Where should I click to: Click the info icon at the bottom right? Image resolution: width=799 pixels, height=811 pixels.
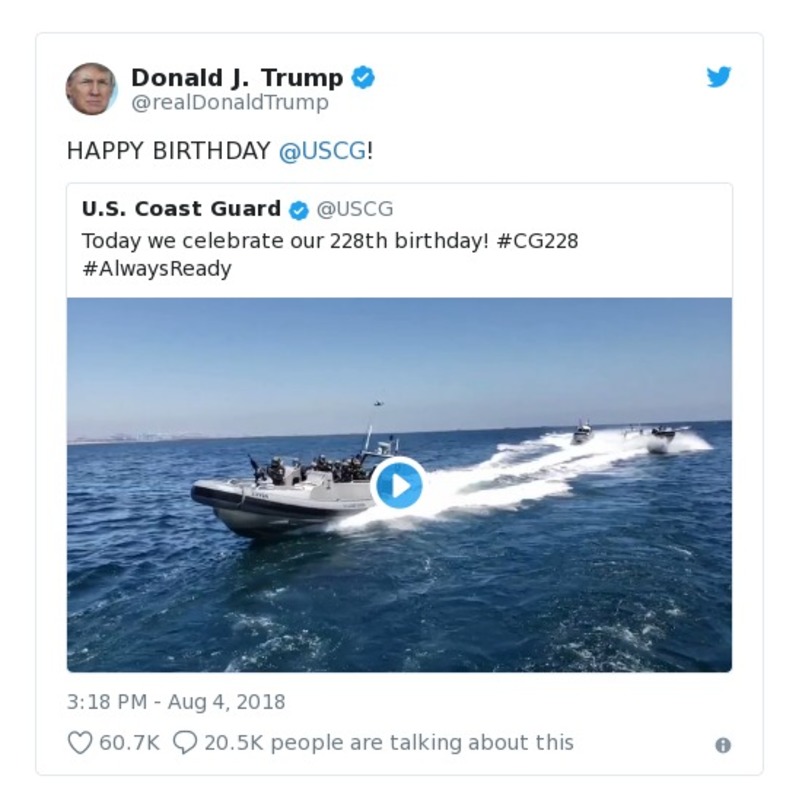[721, 744]
